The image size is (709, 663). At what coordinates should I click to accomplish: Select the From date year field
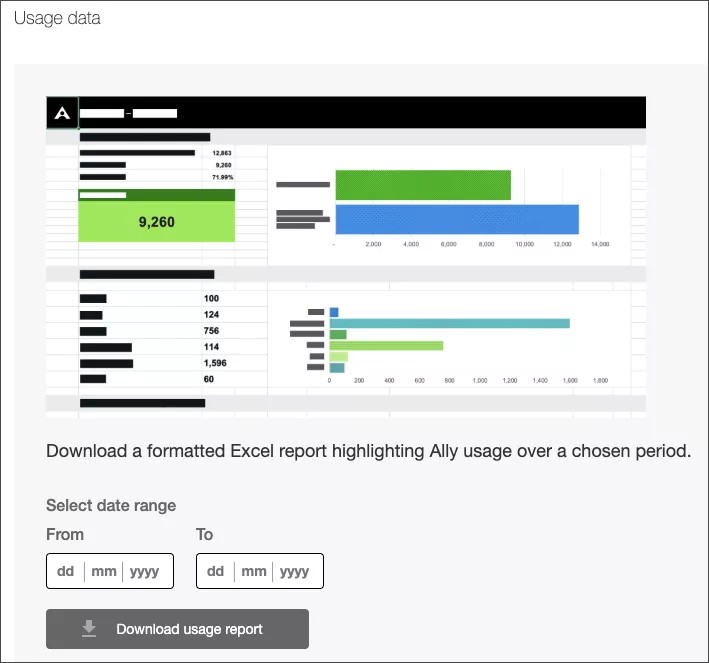[x=145, y=572]
